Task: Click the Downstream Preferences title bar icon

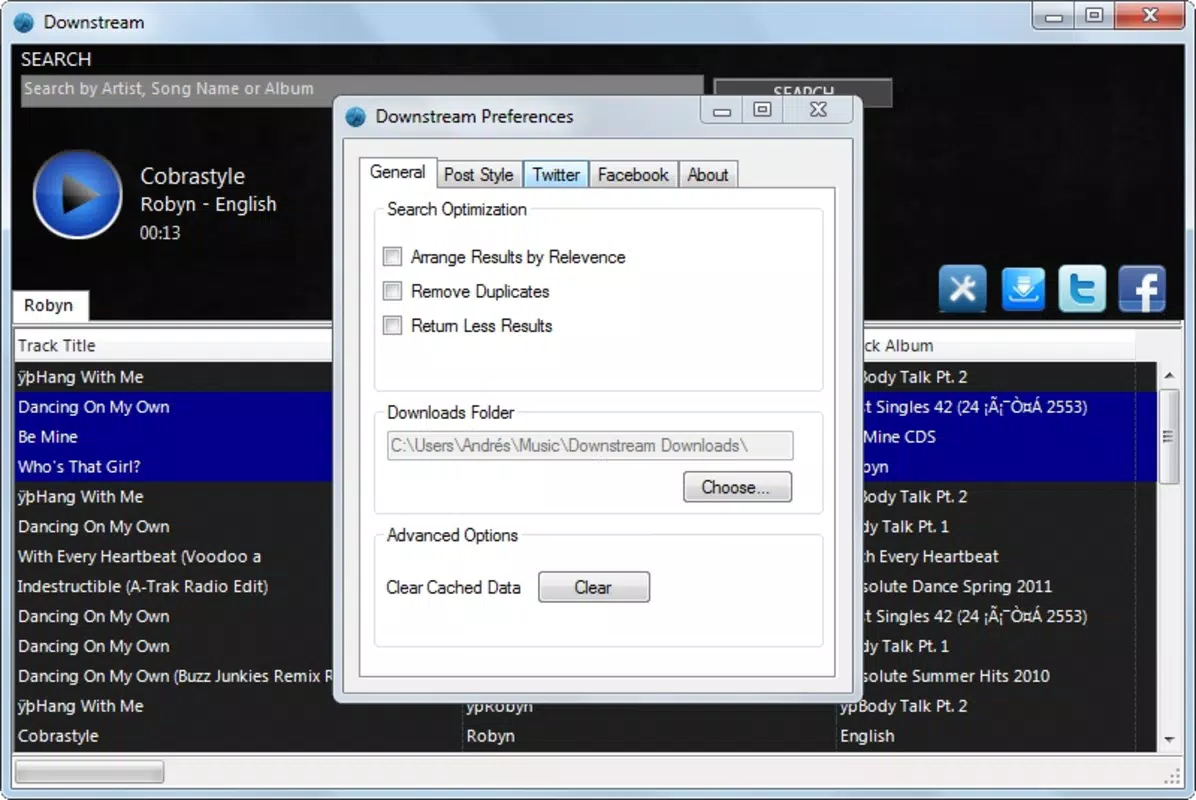Action: [x=355, y=117]
